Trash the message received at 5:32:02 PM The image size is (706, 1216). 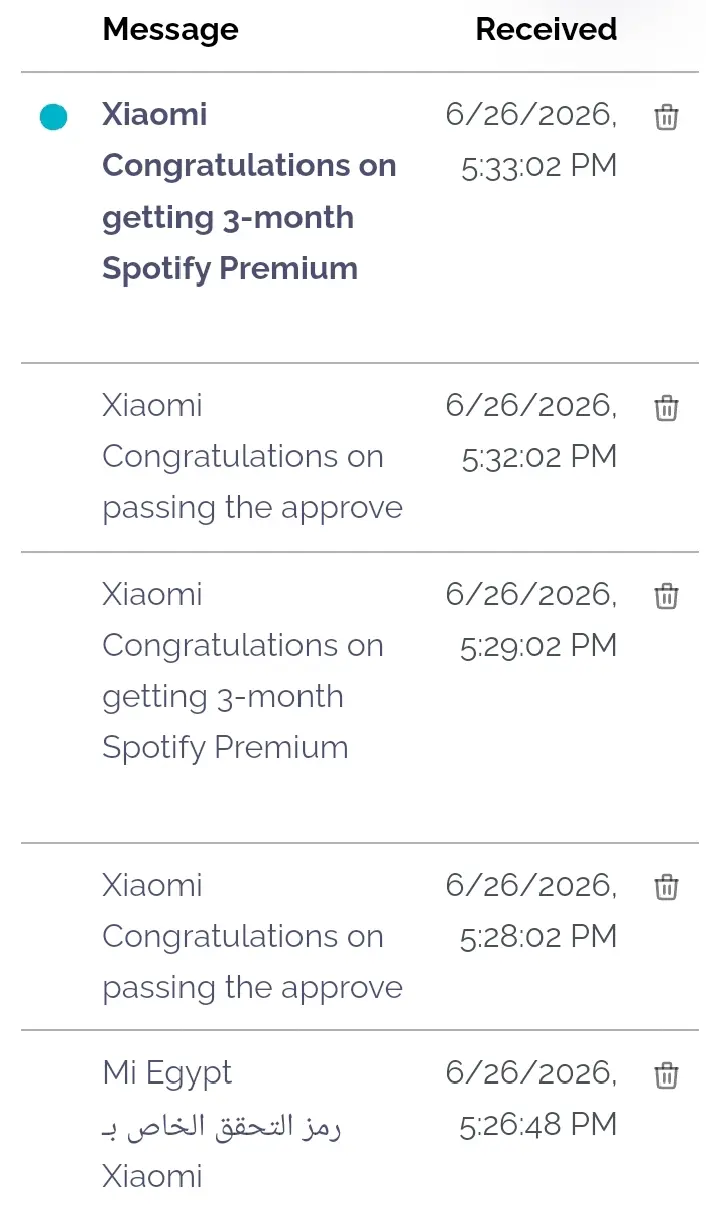[x=666, y=408]
